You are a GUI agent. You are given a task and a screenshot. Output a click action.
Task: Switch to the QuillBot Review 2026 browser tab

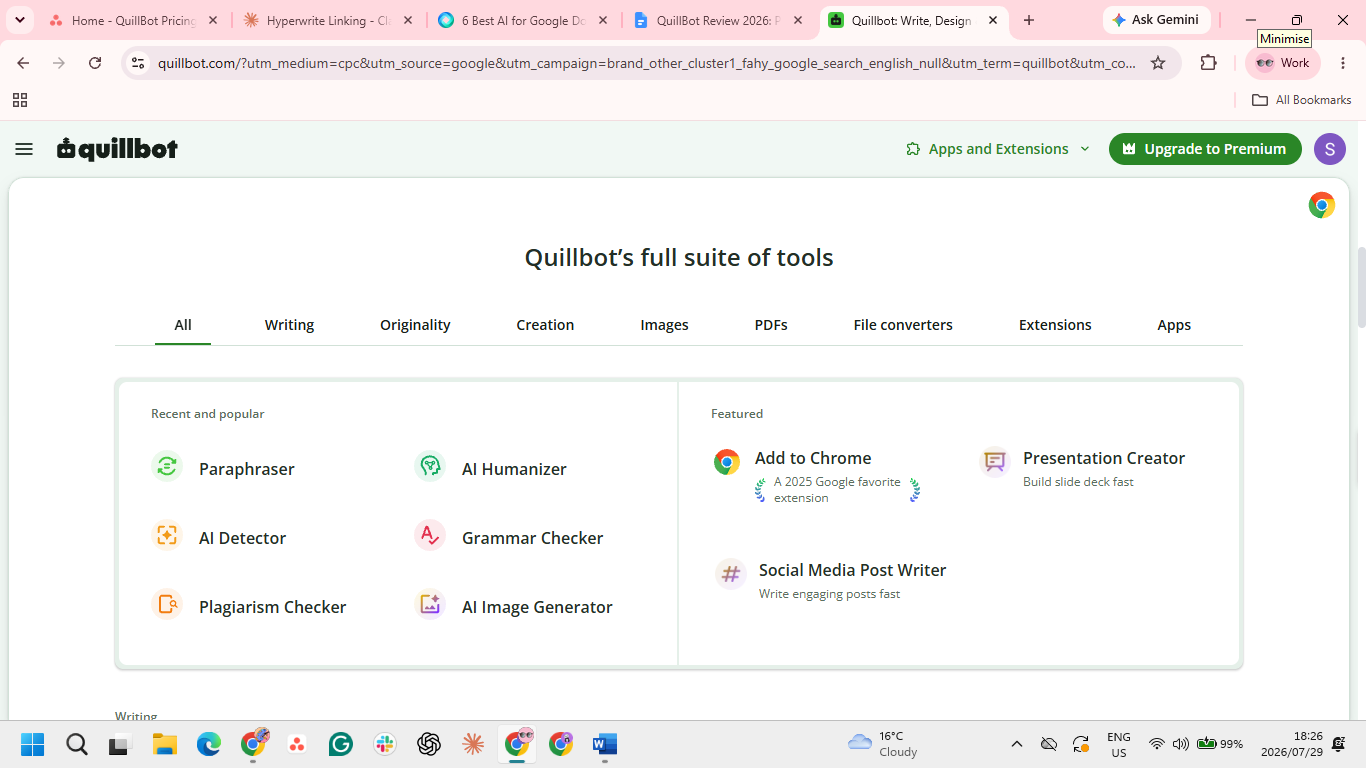tap(718, 20)
